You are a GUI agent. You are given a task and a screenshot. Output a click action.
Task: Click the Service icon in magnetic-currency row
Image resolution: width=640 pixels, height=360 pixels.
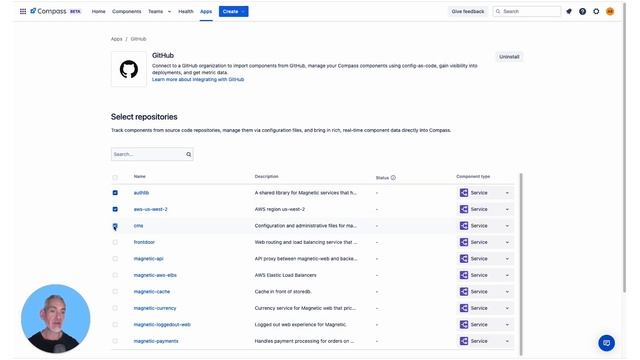464,308
